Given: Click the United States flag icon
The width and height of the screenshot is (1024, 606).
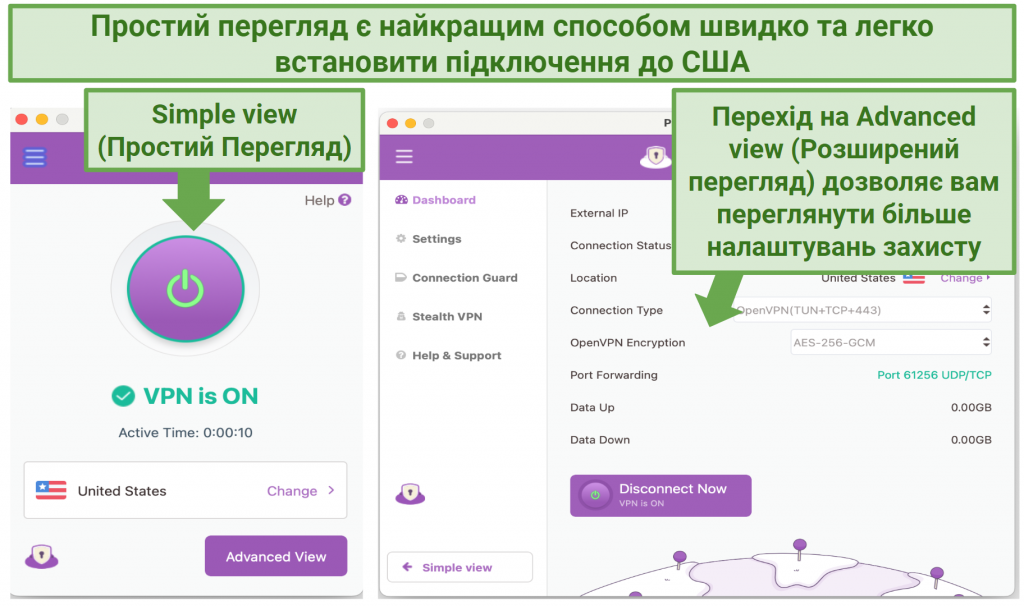Looking at the screenshot, I should [50, 490].
